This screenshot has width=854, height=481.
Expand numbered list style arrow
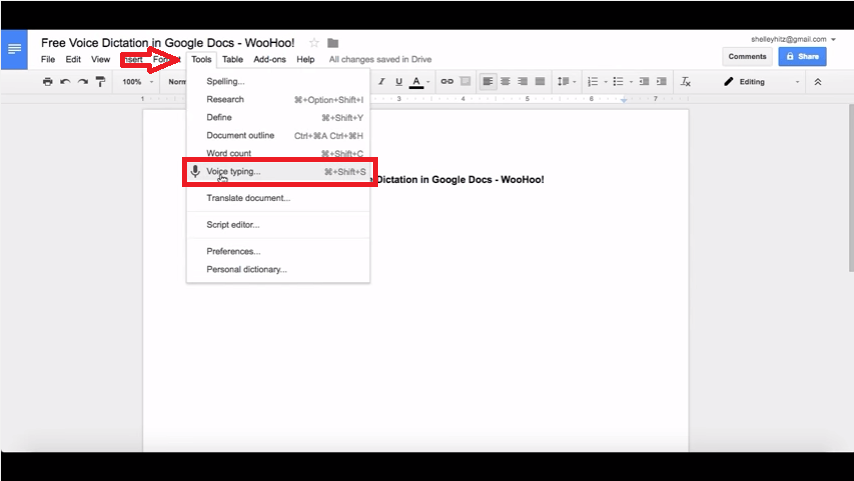click(606, 82)
